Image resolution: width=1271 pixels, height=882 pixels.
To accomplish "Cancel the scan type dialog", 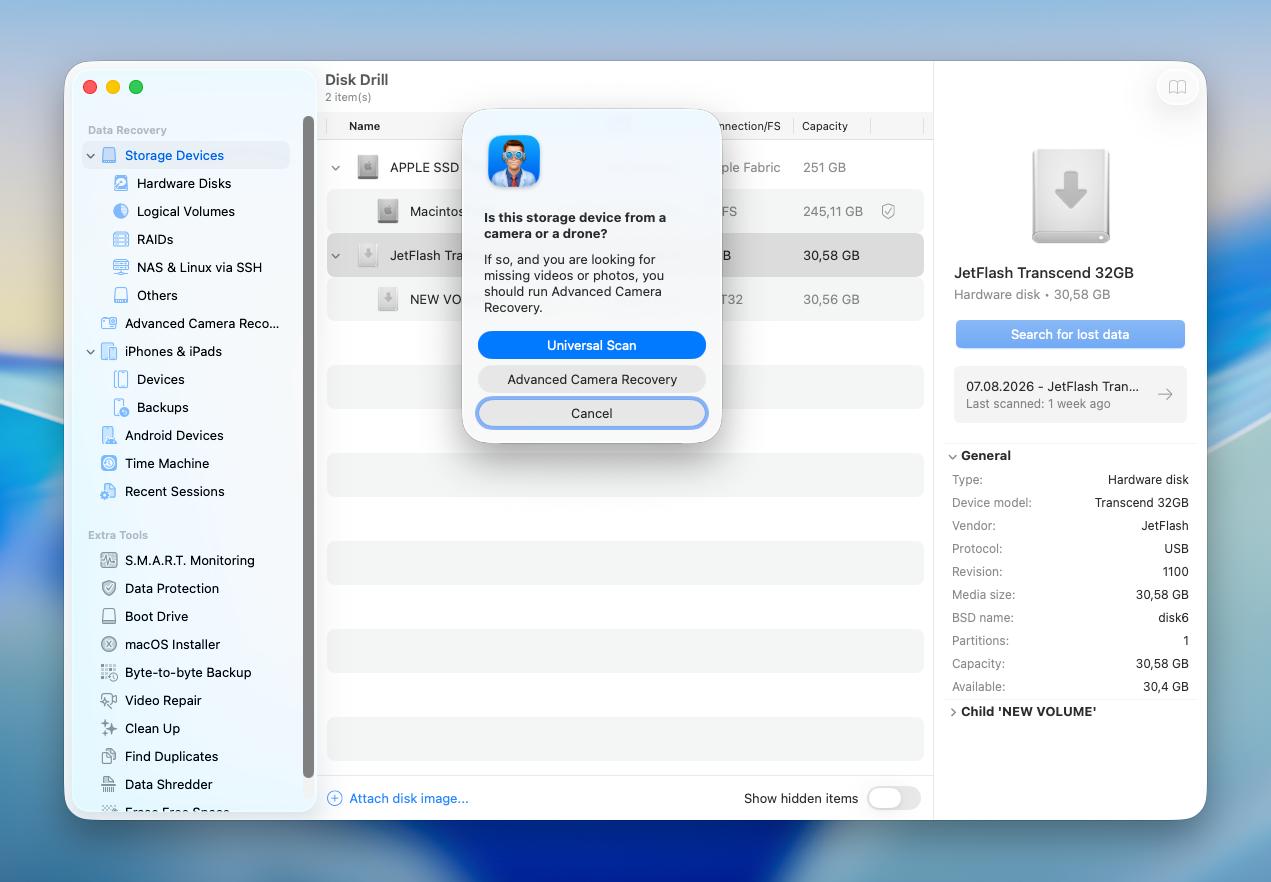I will click(x=592, y=413).
